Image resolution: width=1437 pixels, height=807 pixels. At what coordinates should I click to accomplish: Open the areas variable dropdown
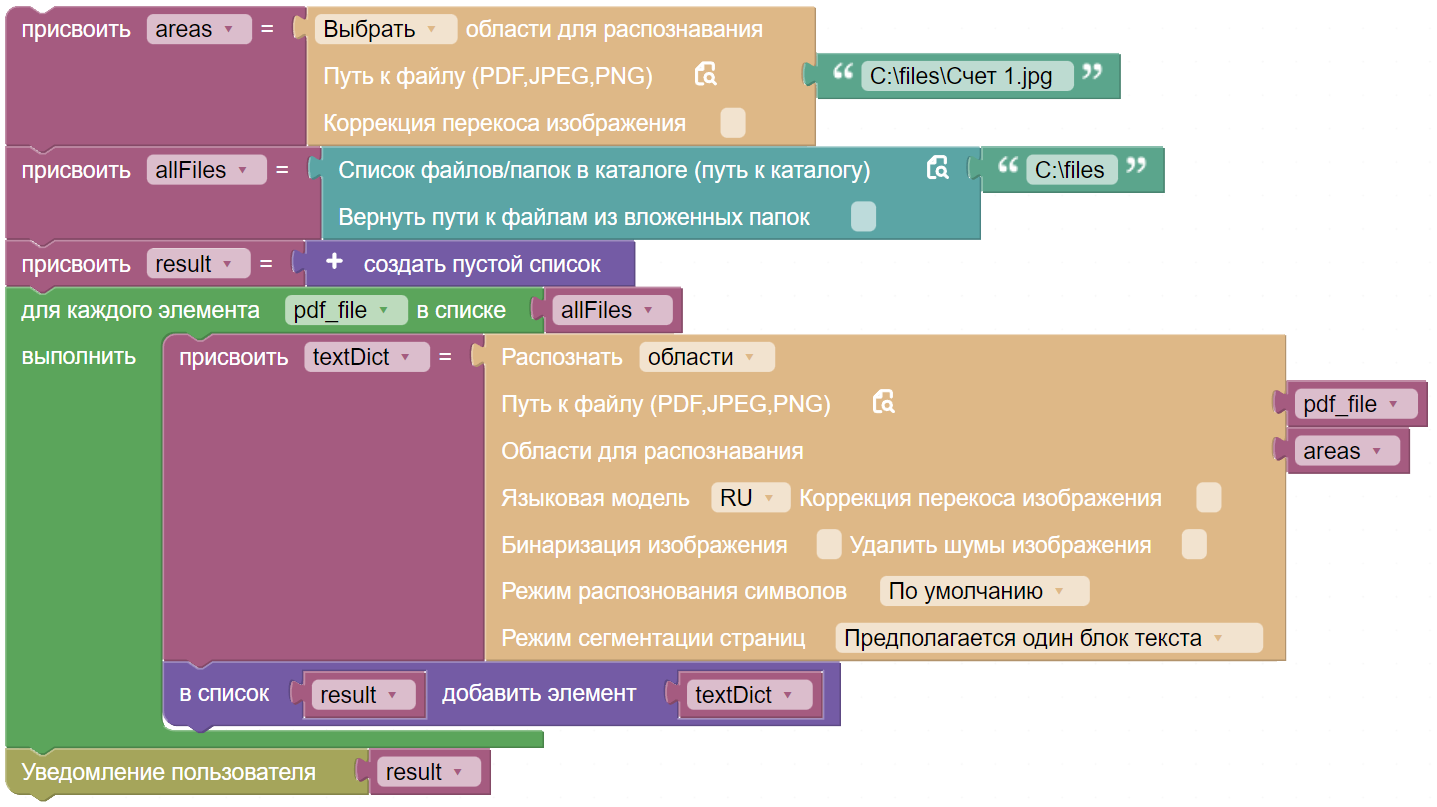tap(198, 28)
